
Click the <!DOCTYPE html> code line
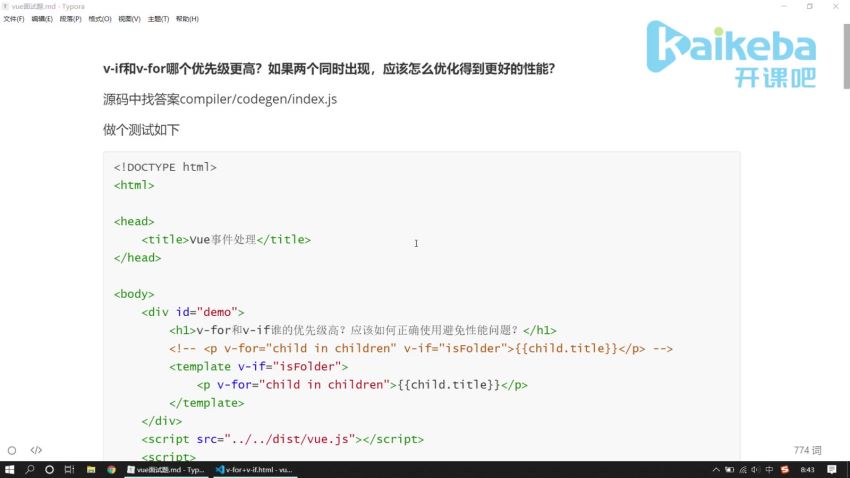pyautogui.click(x=165, y=167)
